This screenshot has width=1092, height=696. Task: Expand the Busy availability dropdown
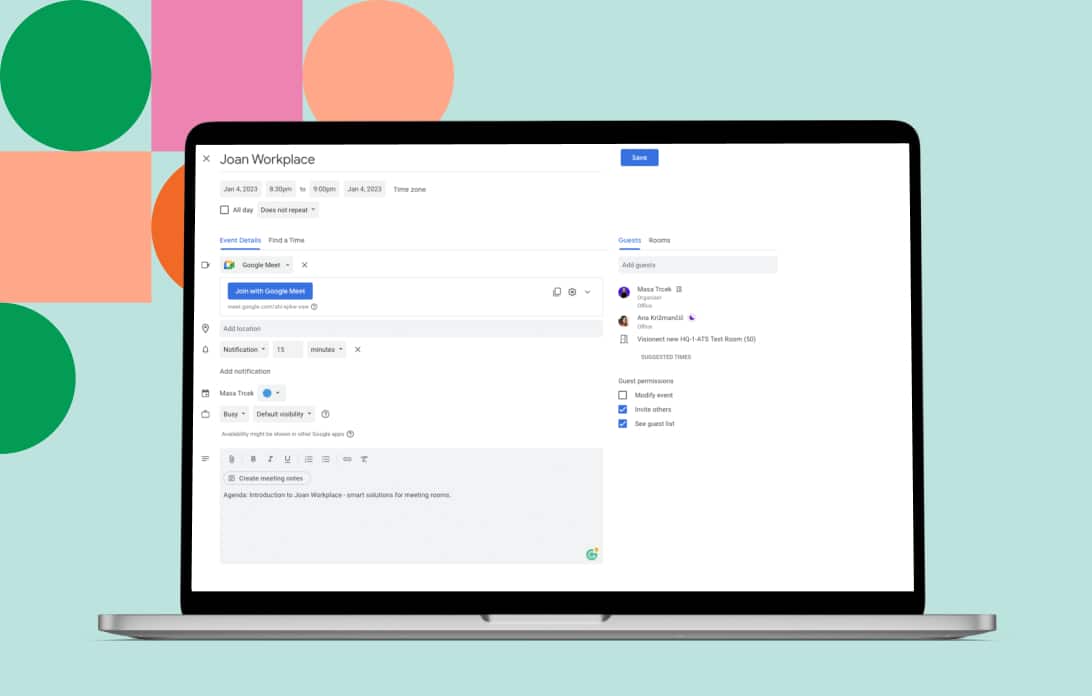coord(234,414)
